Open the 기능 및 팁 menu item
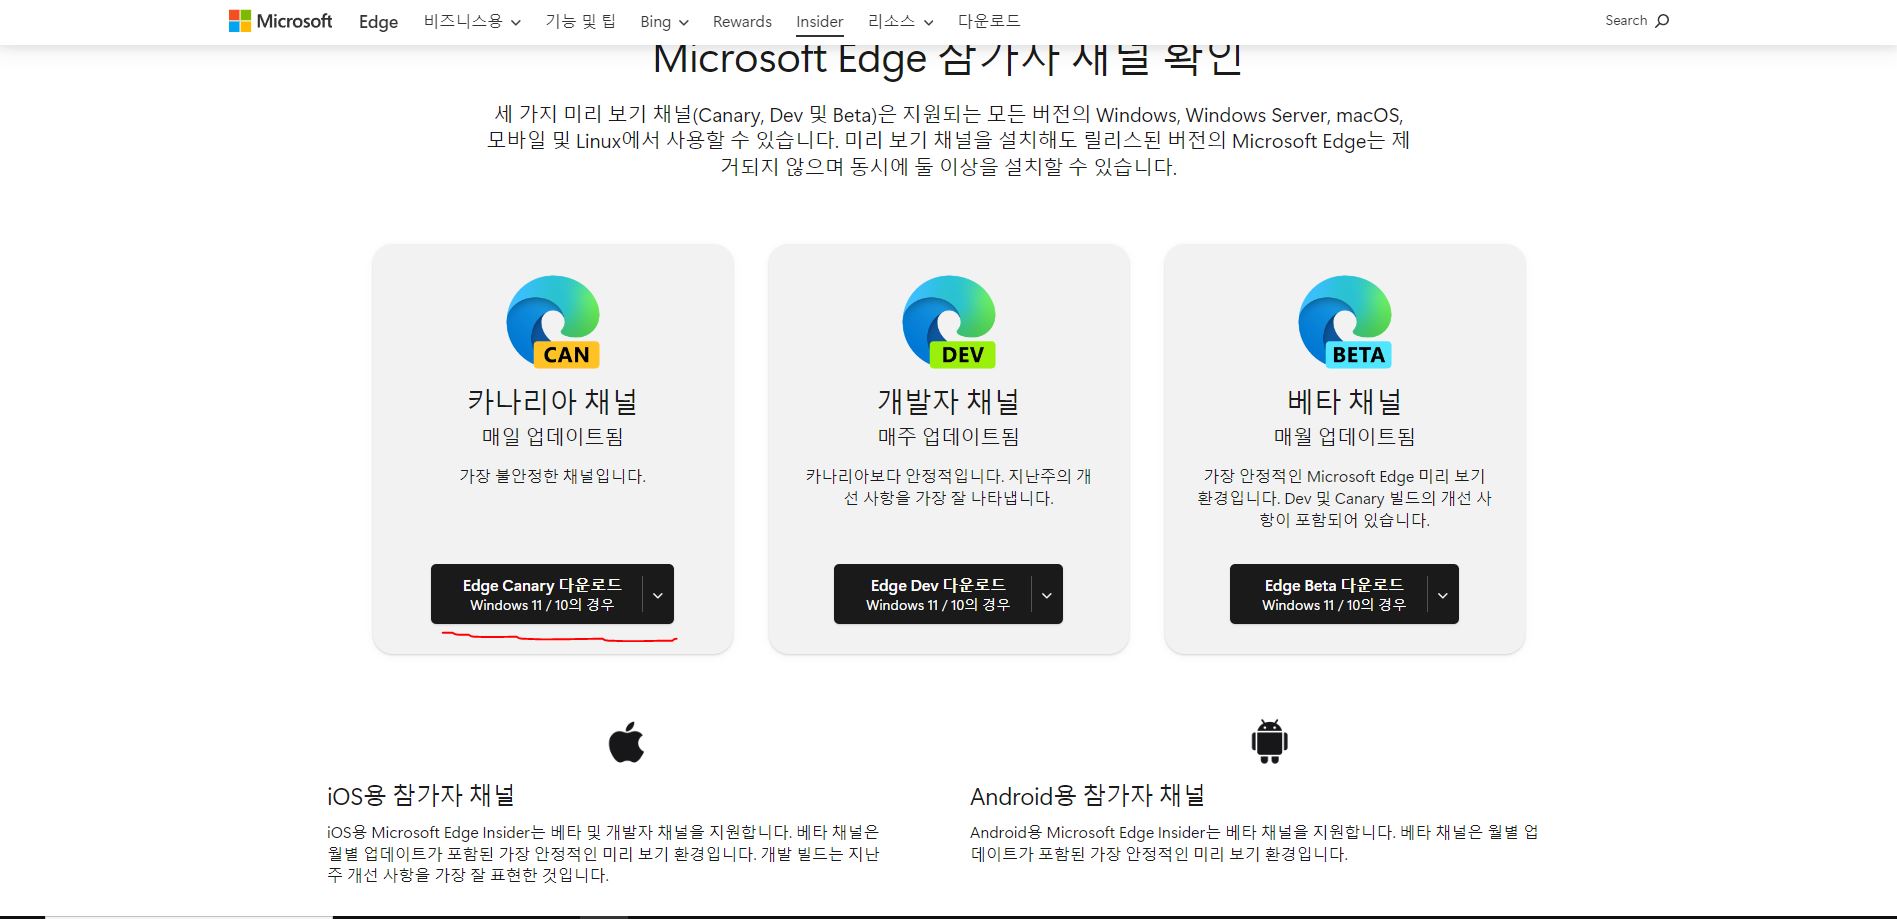The width and height of the screenshot is (1897, 919). (x=580, y=21)
